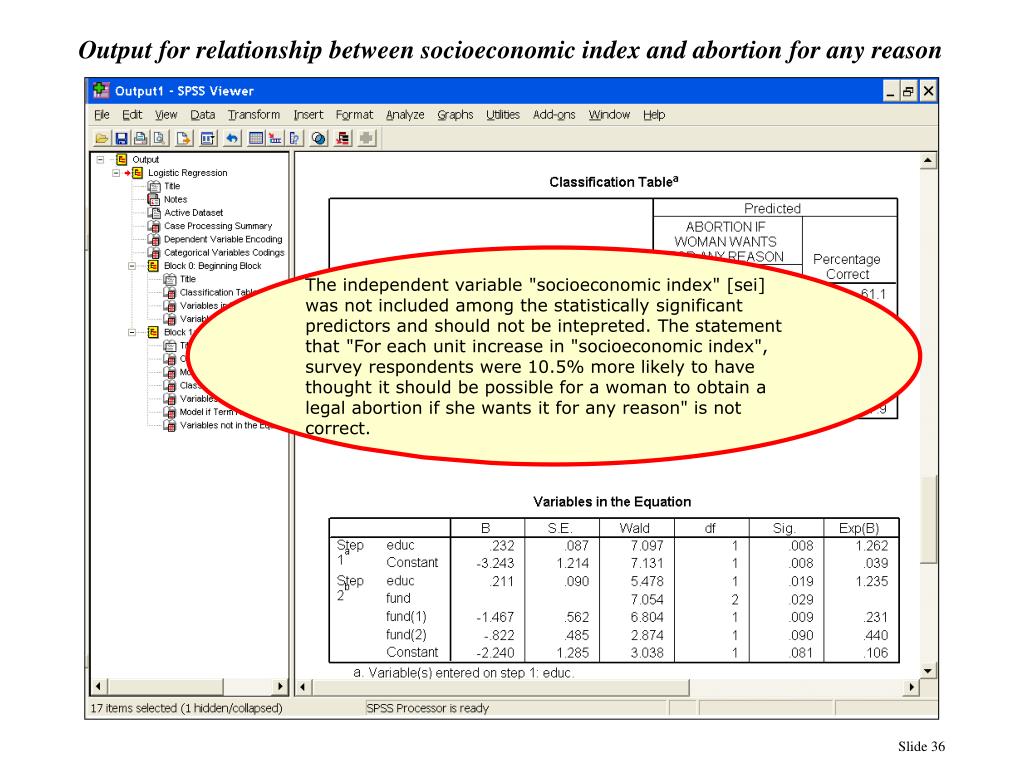Screen dimensions: 1024x768
Task: Click the Dependent Variable Encoding icon
Action: point(153,239)
